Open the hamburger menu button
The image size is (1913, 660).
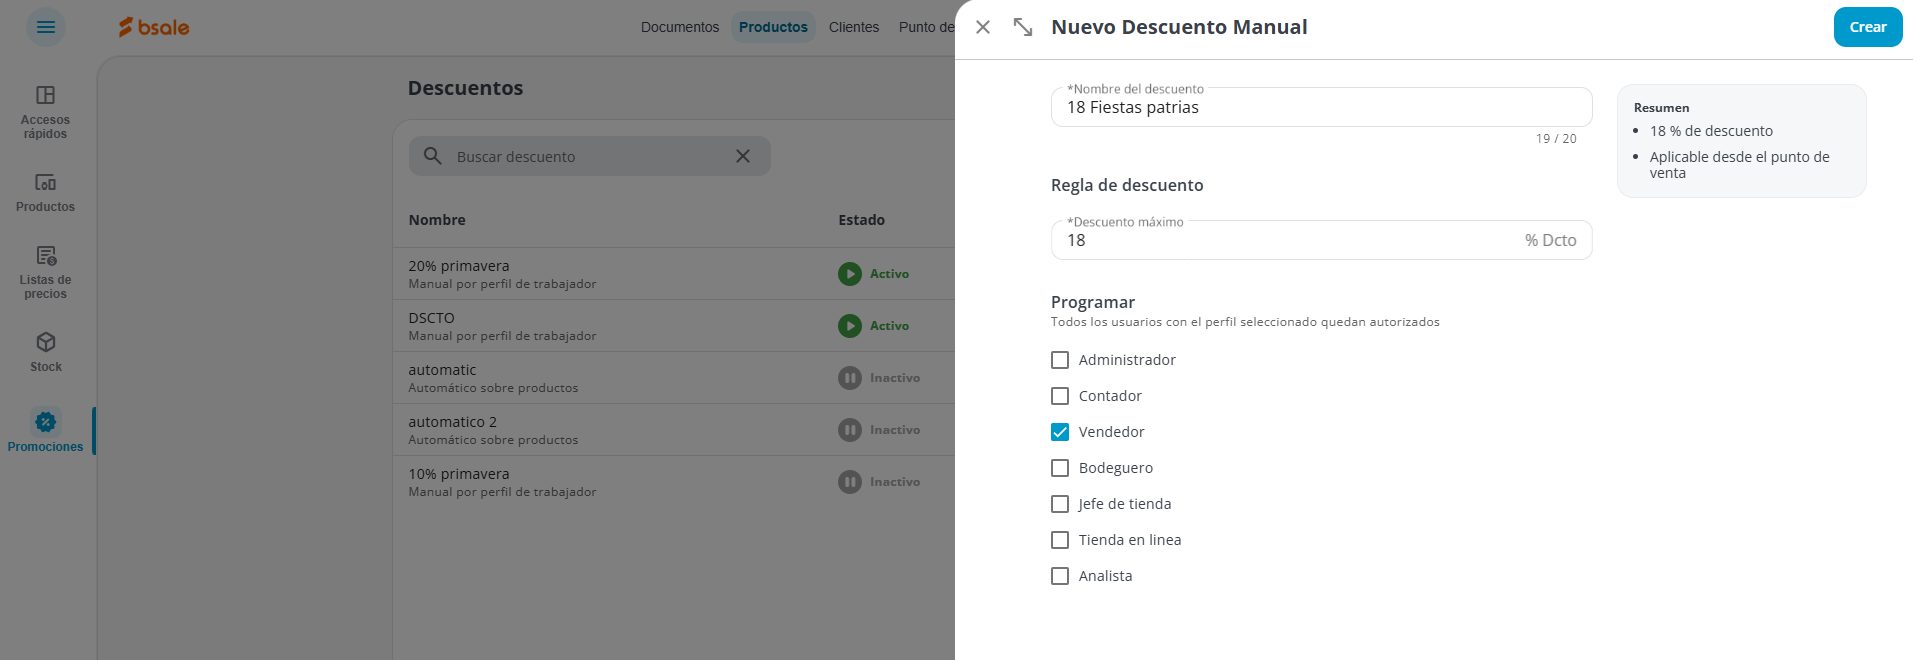46,27
